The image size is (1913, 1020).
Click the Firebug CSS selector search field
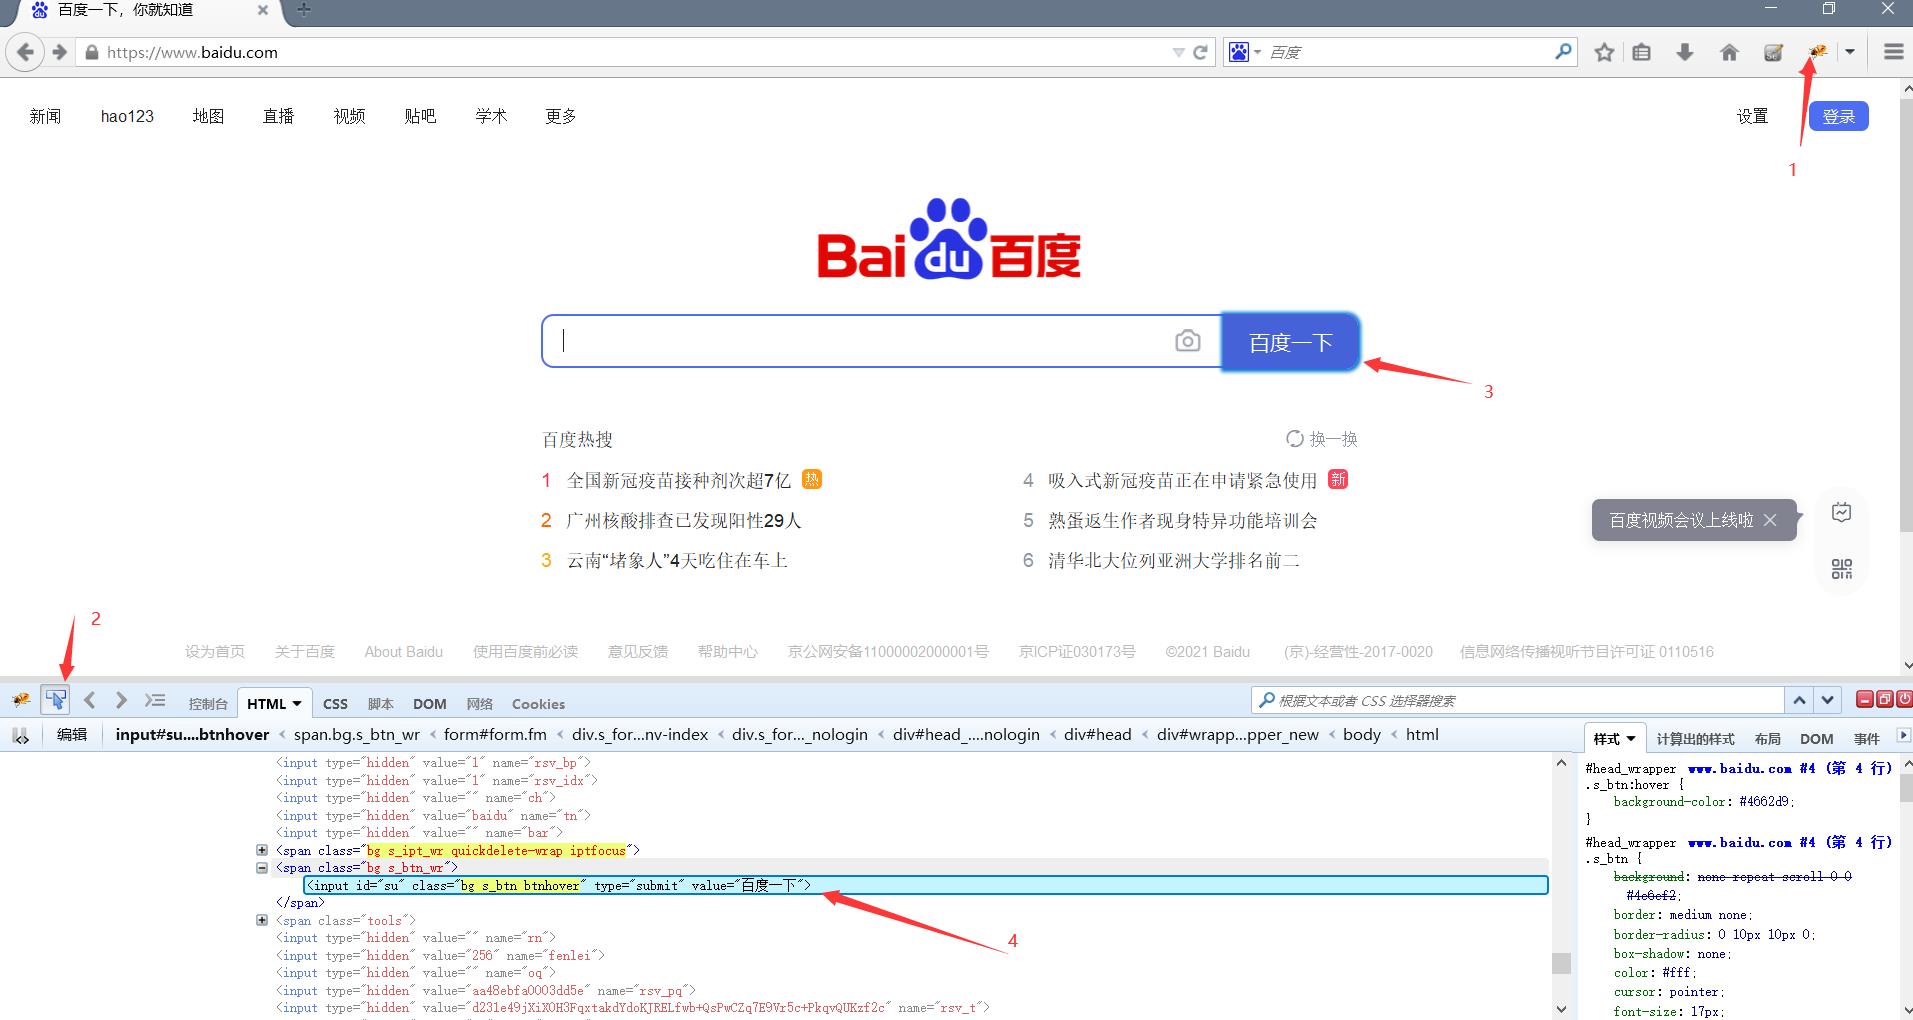(1520, 700)
